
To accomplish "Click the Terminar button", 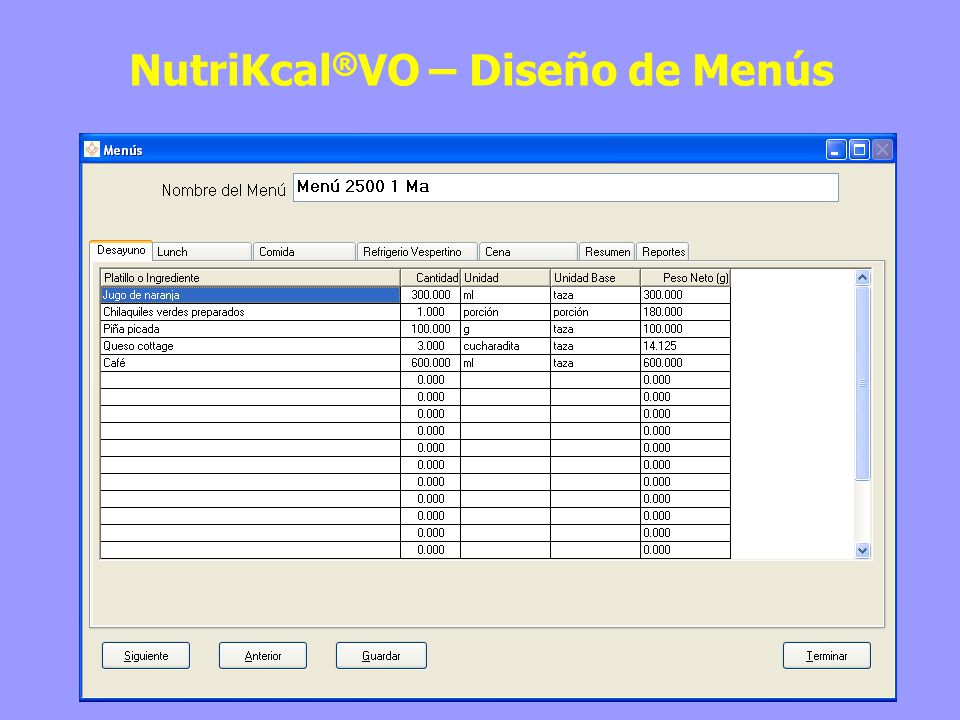I will [827, 656].
